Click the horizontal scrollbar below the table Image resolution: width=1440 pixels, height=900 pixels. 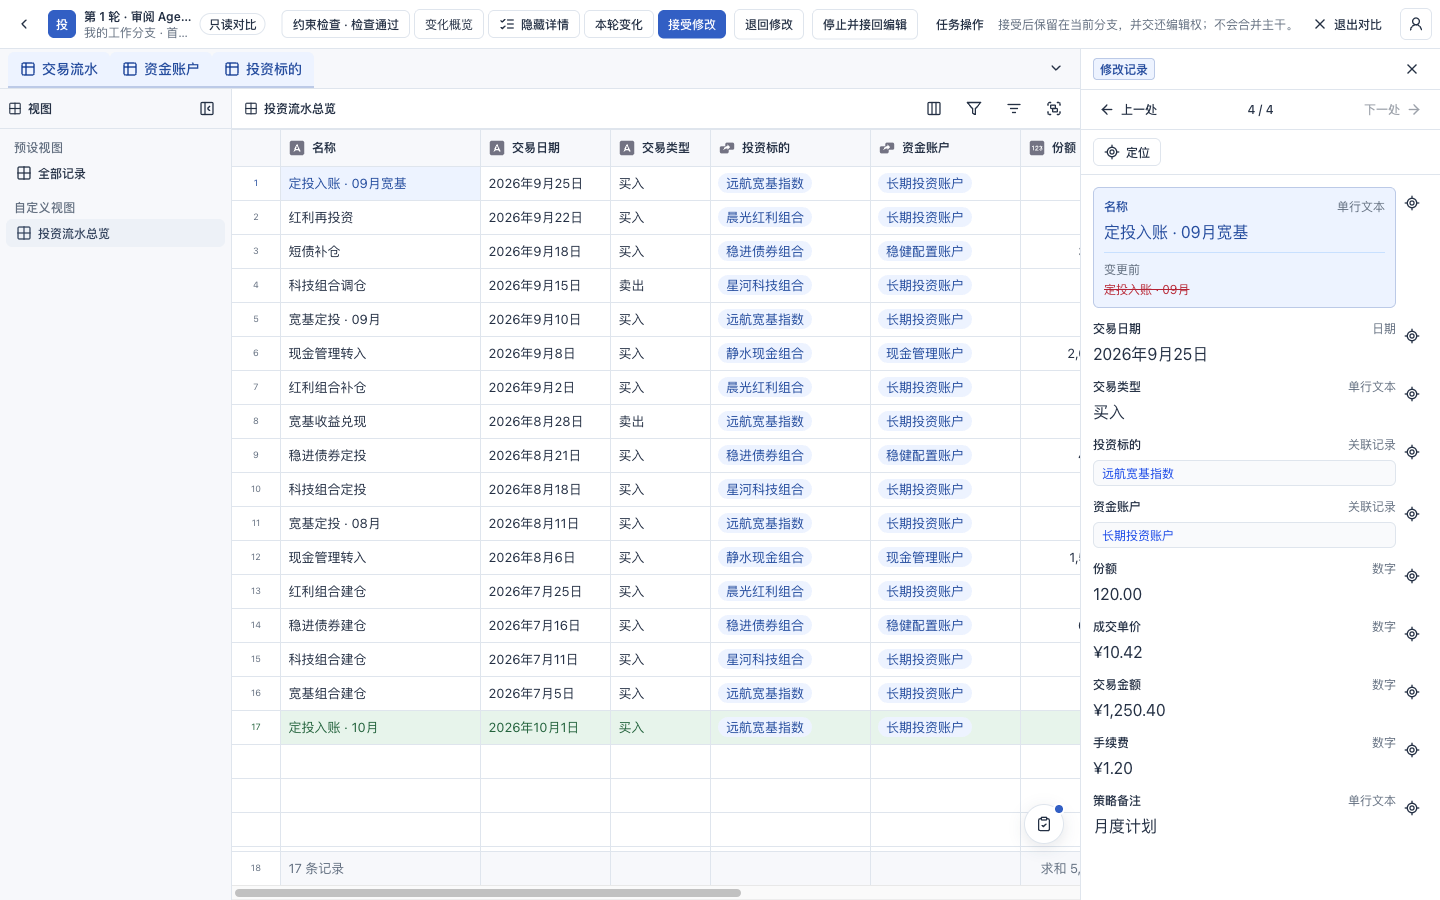pyautogui.click(x=488, y=893)
